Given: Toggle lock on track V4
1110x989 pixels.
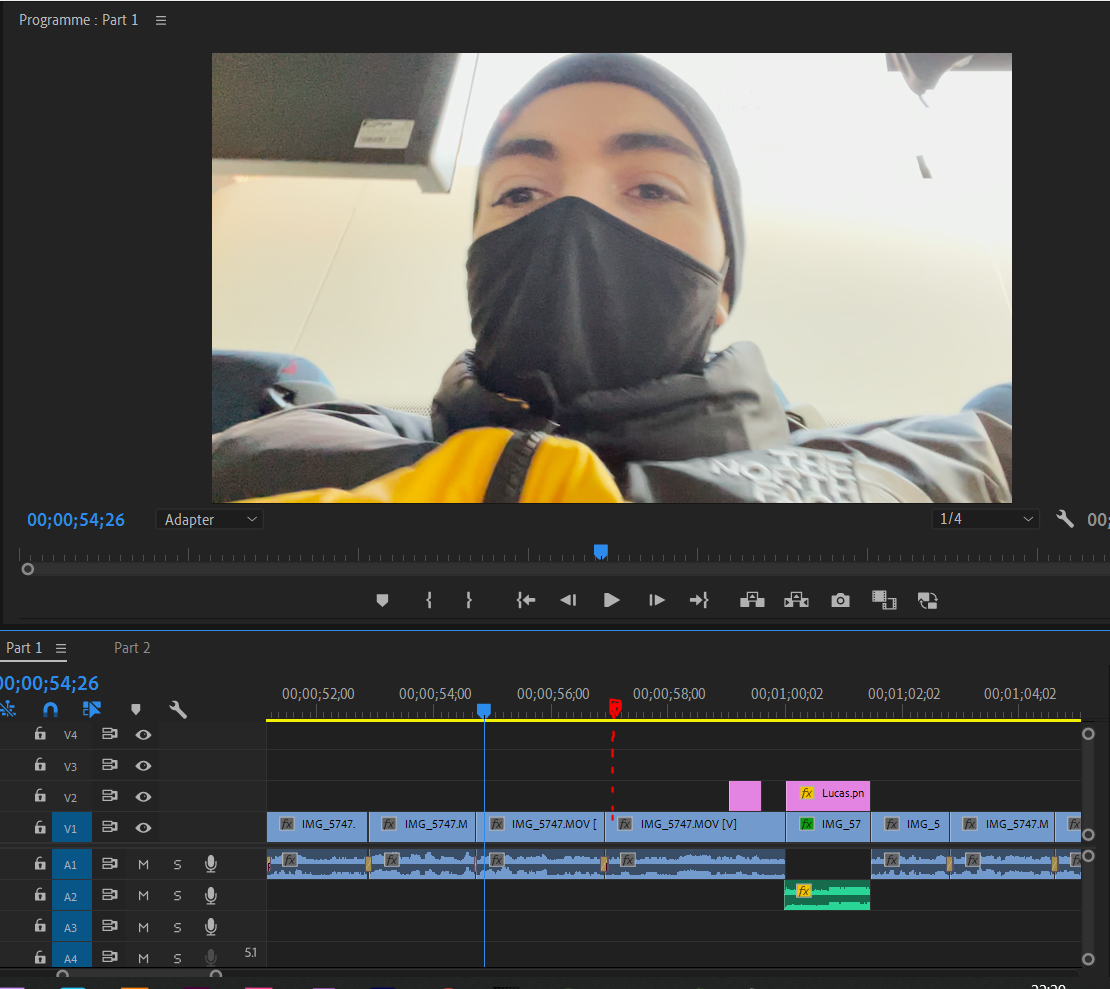Looking at the screenshot, I should [x=40, y=734].
